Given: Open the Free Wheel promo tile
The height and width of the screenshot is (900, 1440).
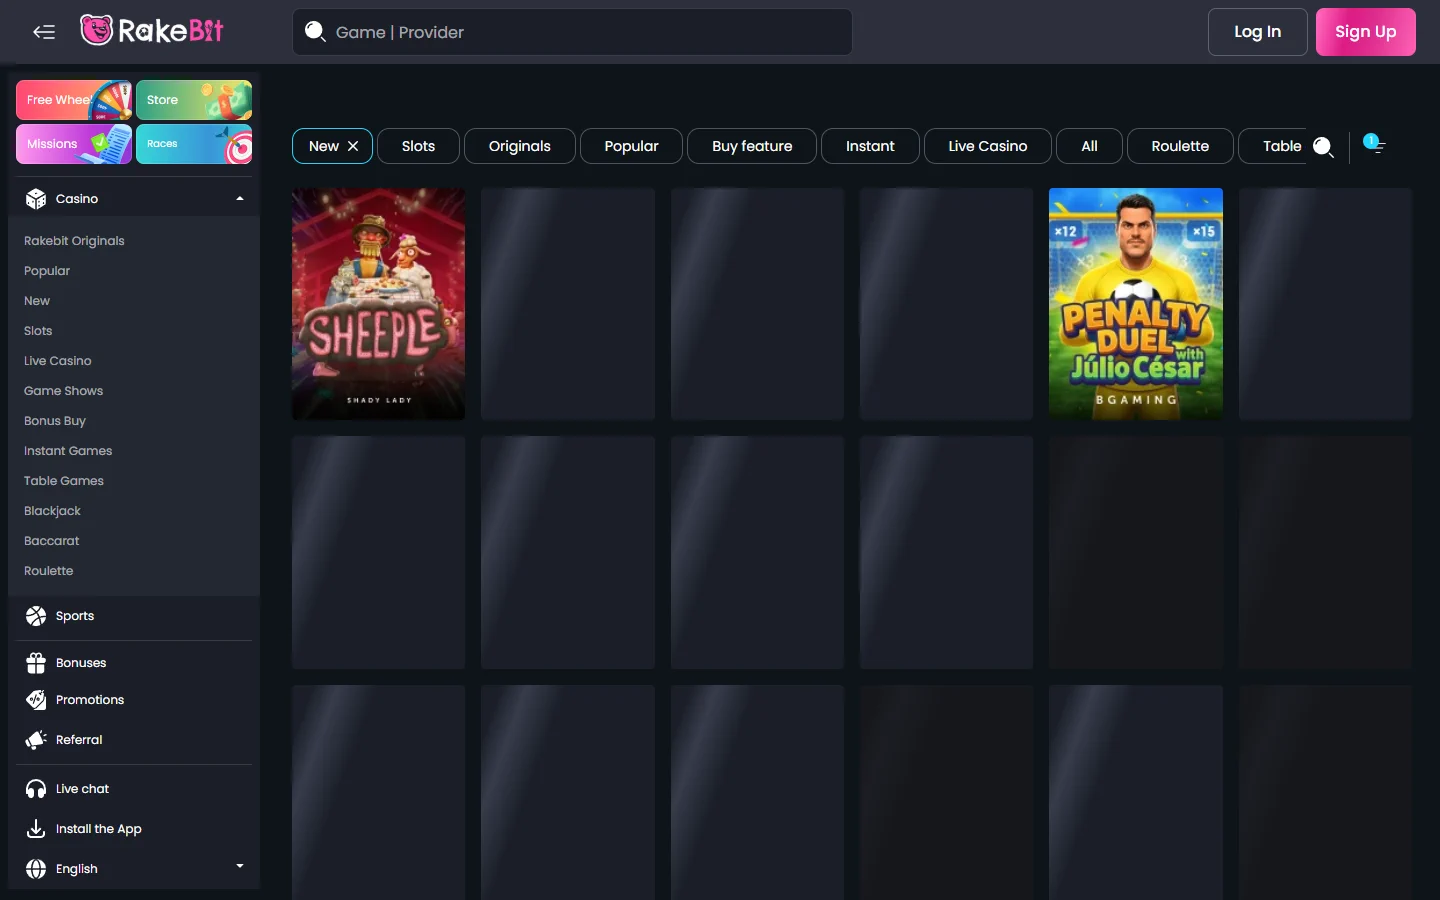Looking at the screenshot, I should [74, 100].
